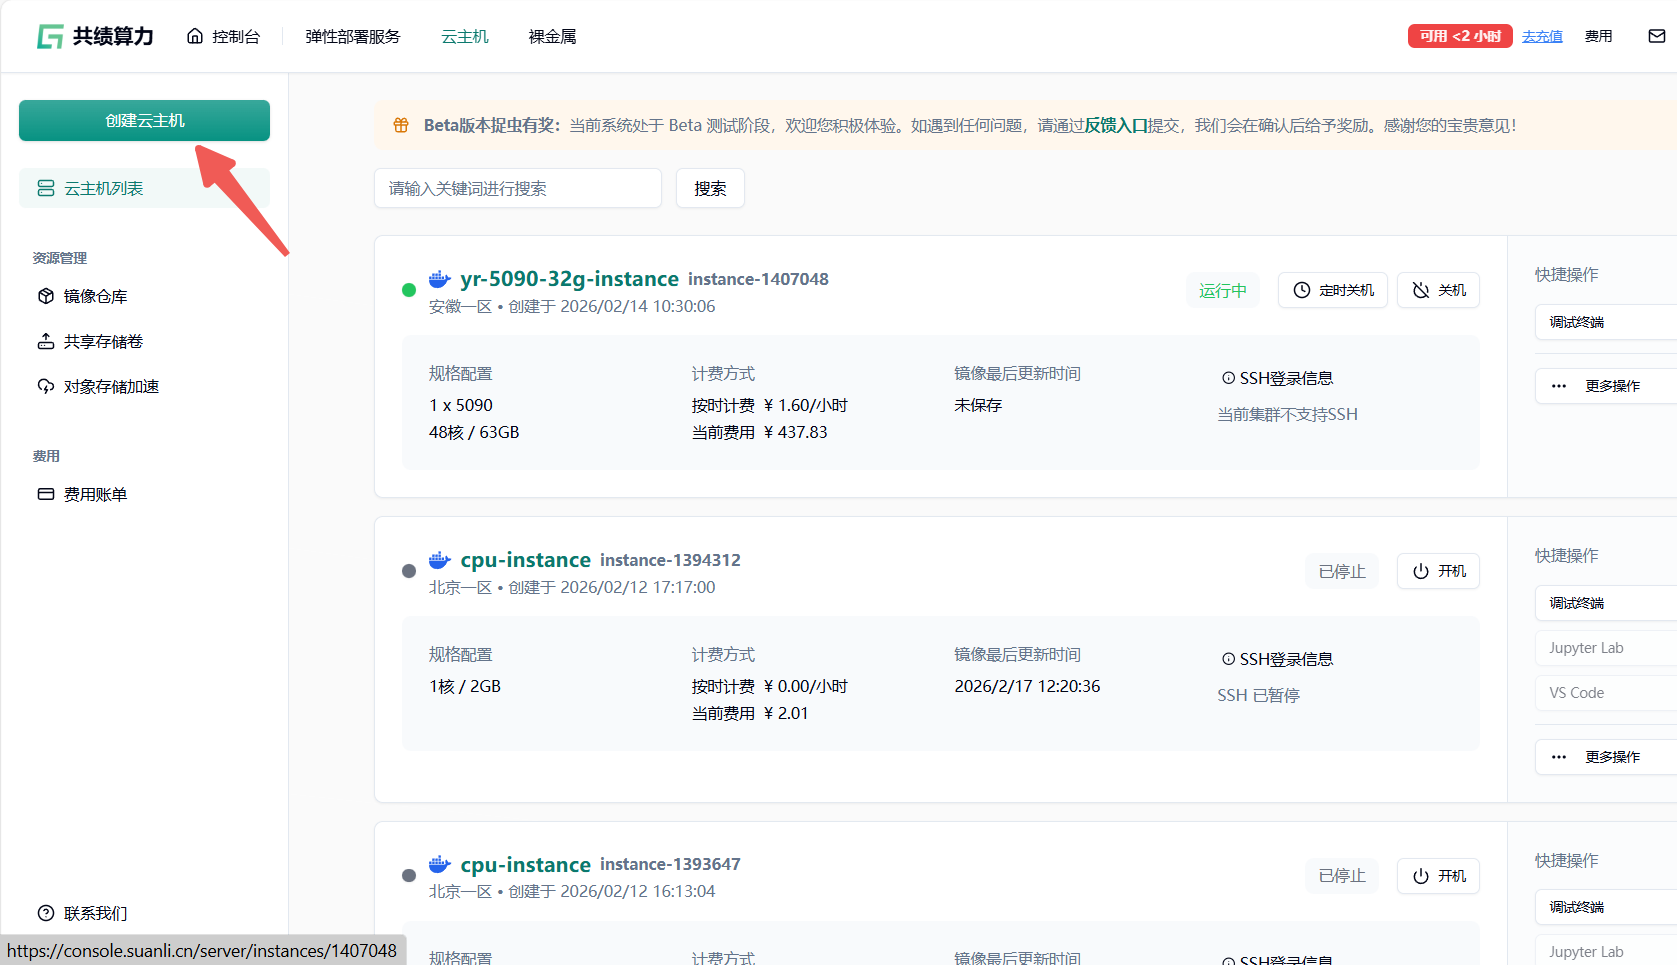The image size is (1677, 965).
Task: Click the 创建云主机 button
Action: pos(144,121)
